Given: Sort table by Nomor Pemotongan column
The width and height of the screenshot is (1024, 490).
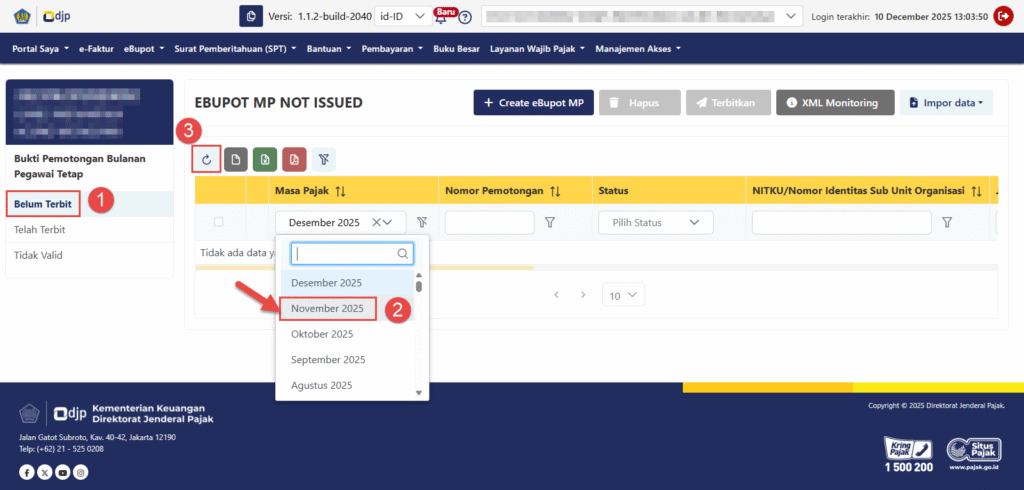Looking at the screenshot, I should point(555,190).
